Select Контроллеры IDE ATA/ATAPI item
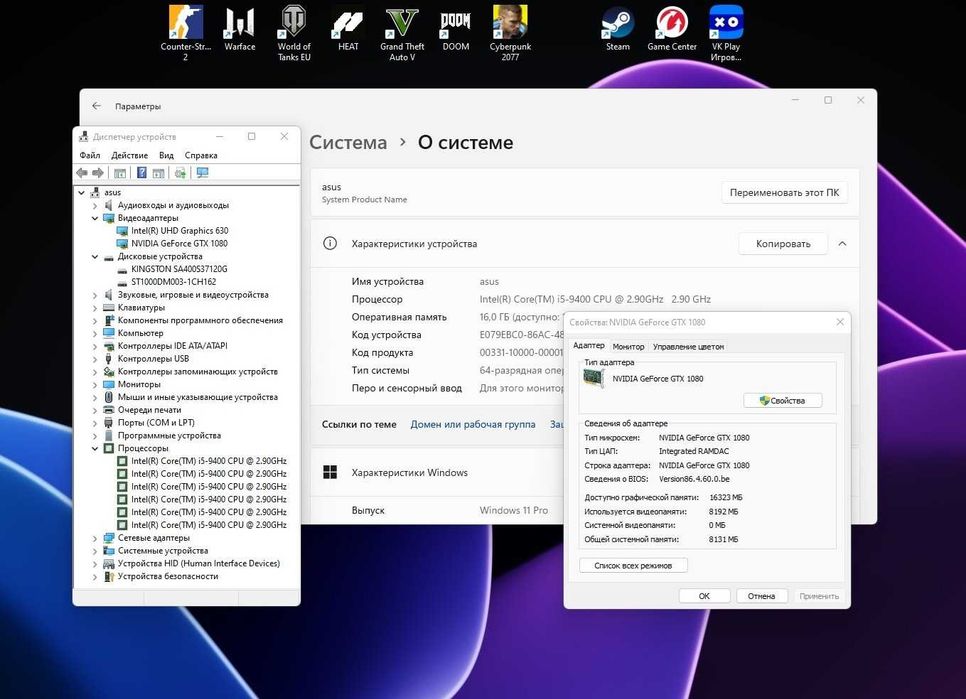The image size is (966, 699). (172, 346)
